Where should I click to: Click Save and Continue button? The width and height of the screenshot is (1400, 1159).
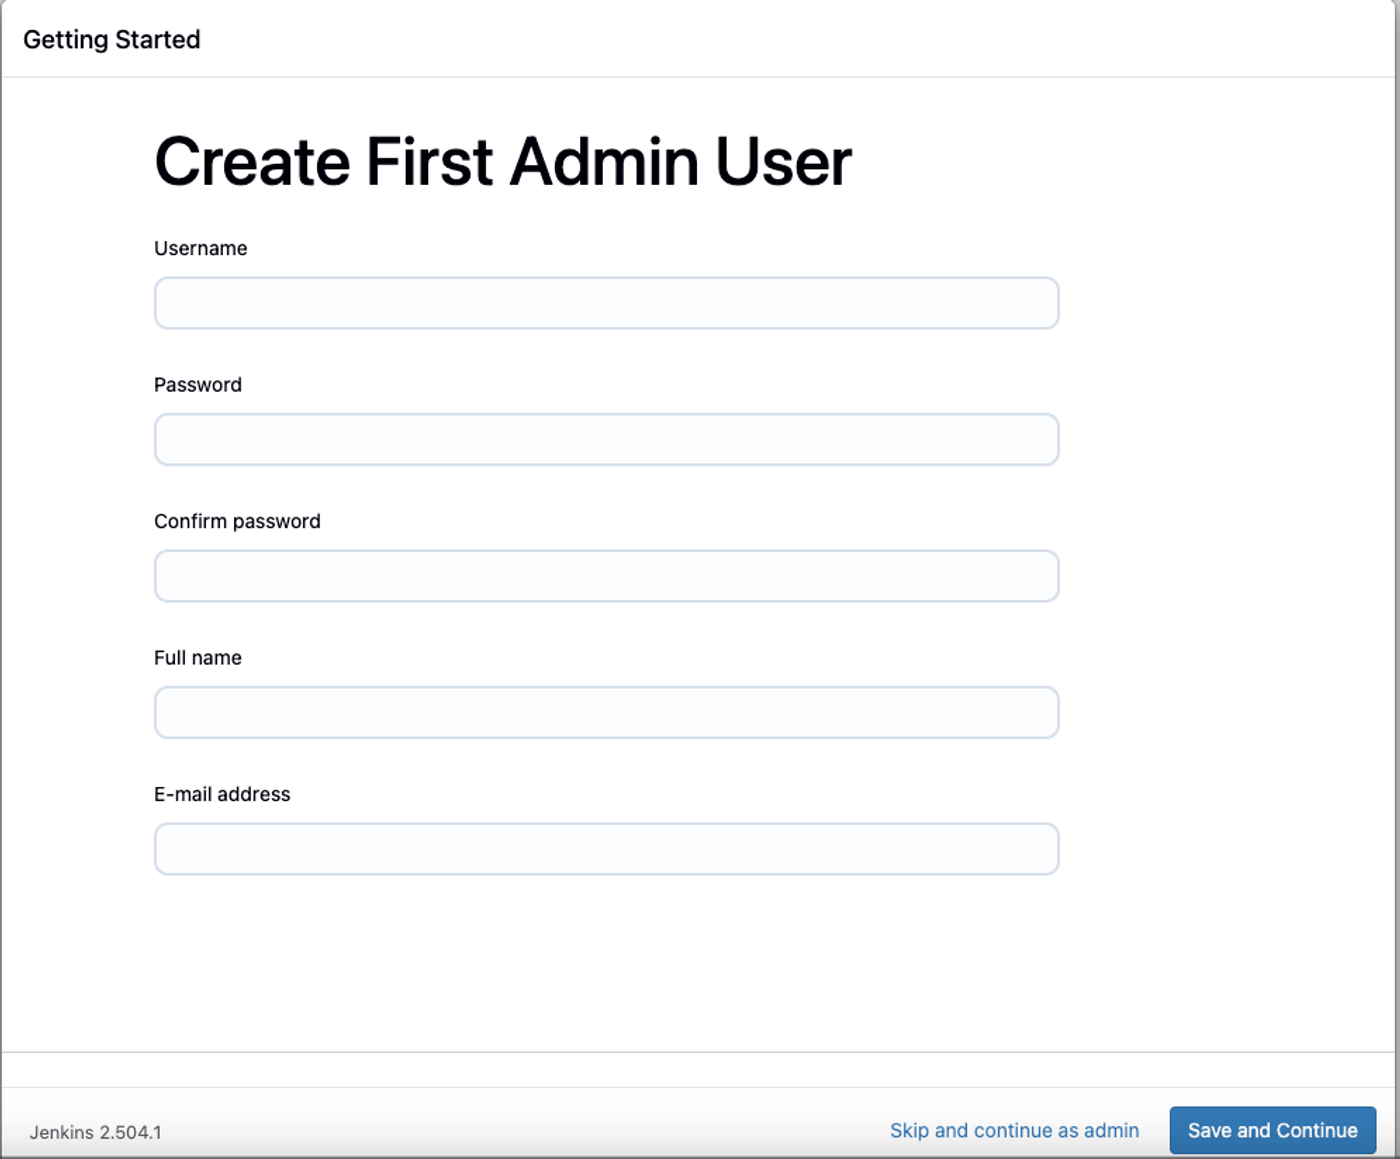1273,1130
